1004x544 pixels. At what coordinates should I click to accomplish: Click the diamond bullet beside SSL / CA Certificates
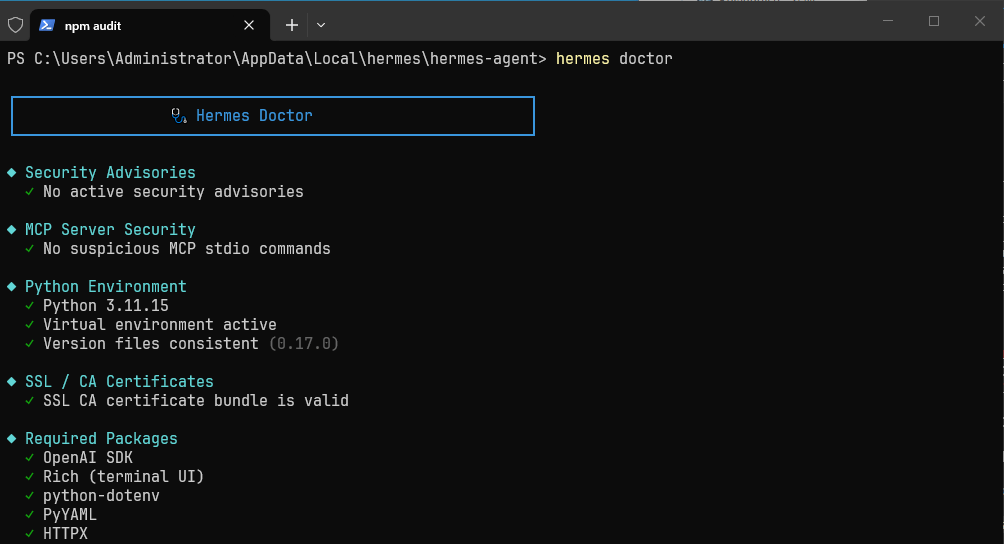[12, 381]
